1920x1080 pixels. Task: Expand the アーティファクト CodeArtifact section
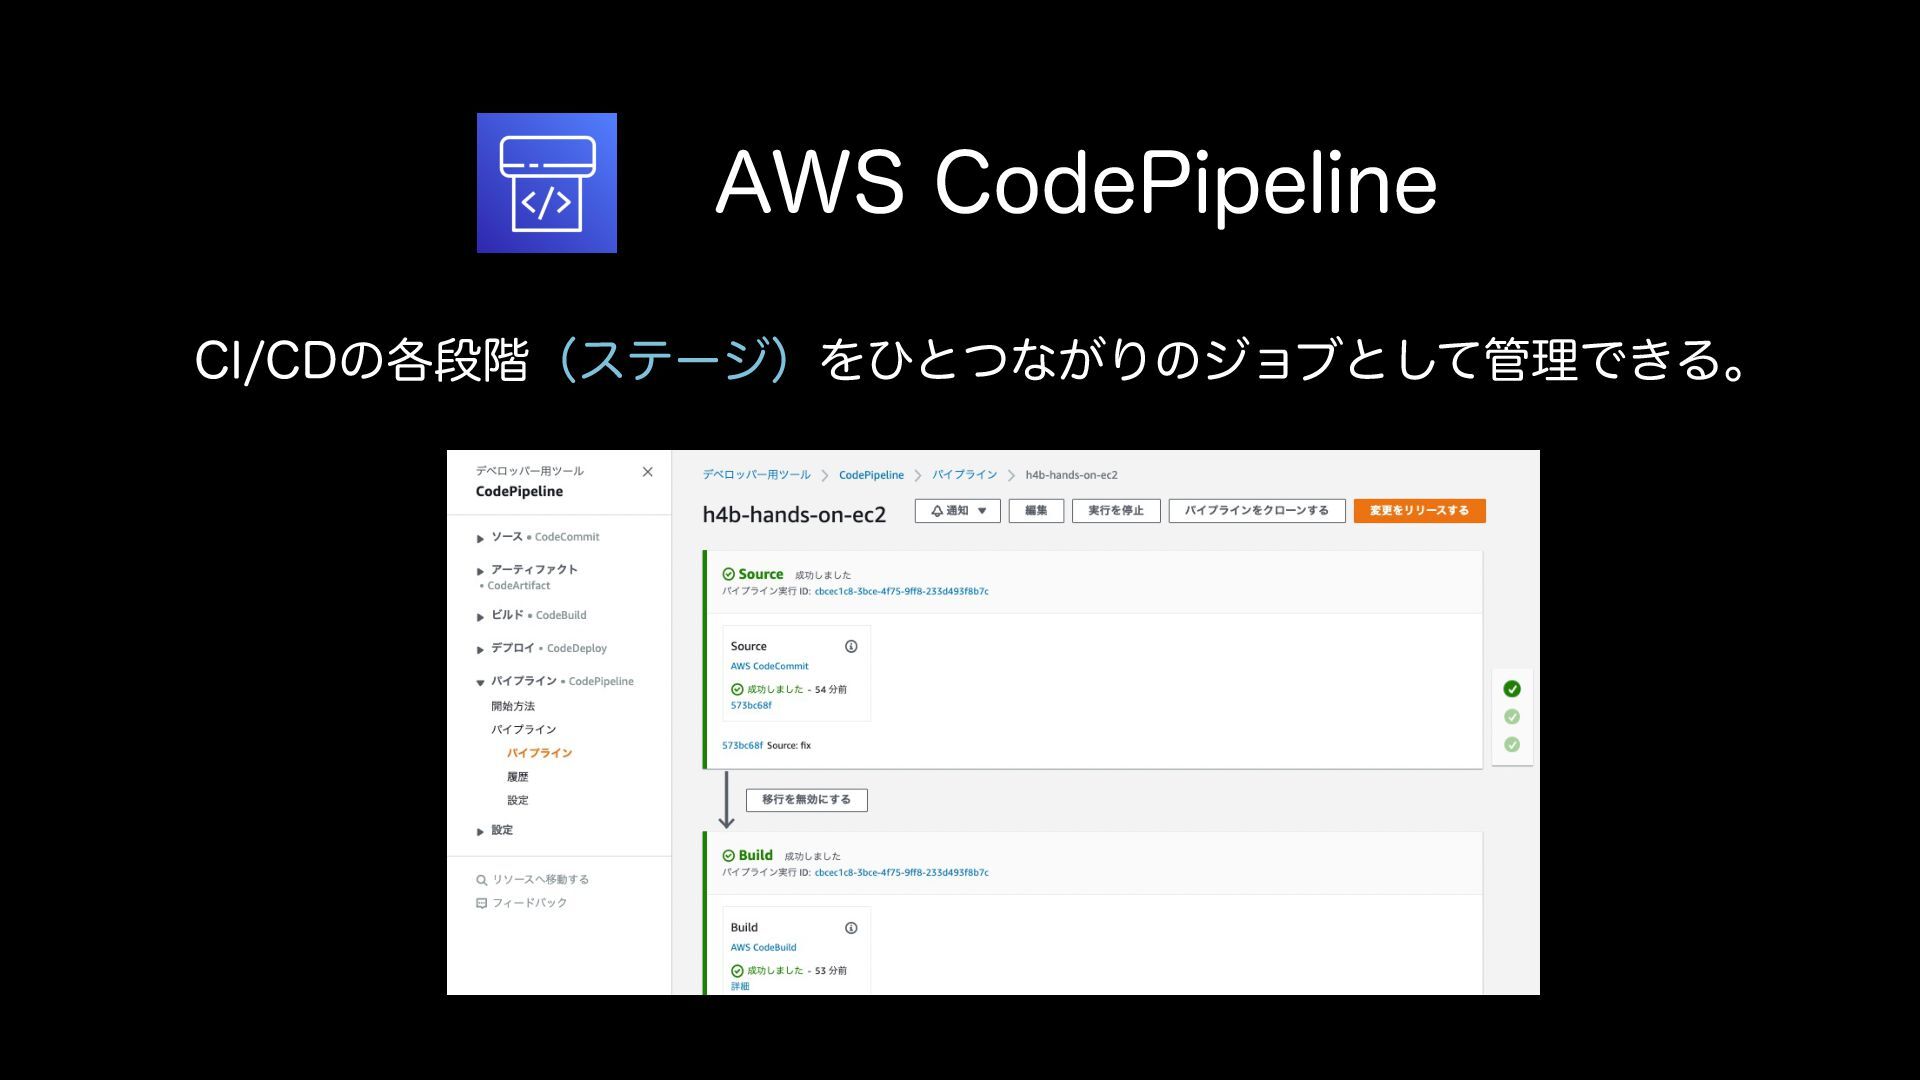[x=480, y=571]
